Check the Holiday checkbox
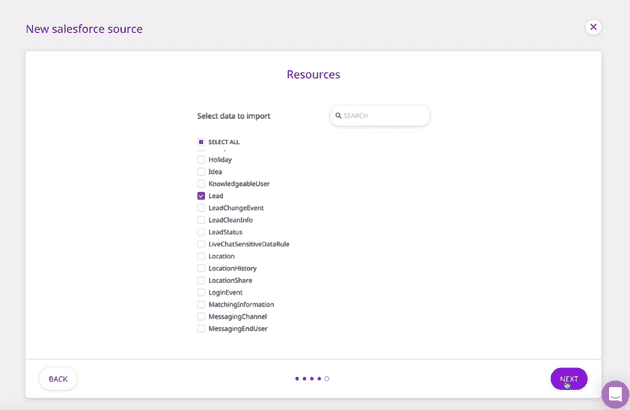Screen dimensions: 630x410 [201, 160]
